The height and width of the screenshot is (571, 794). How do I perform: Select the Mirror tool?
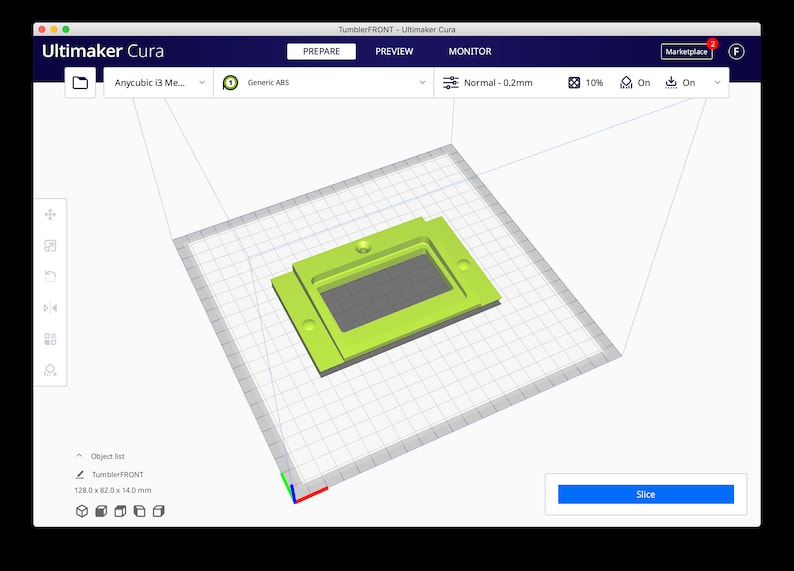50,308
